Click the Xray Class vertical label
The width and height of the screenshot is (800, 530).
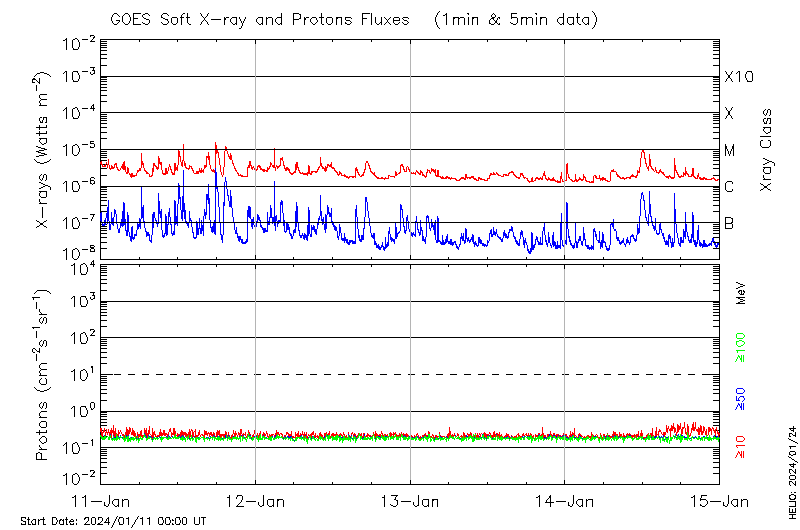pos(767,150)
